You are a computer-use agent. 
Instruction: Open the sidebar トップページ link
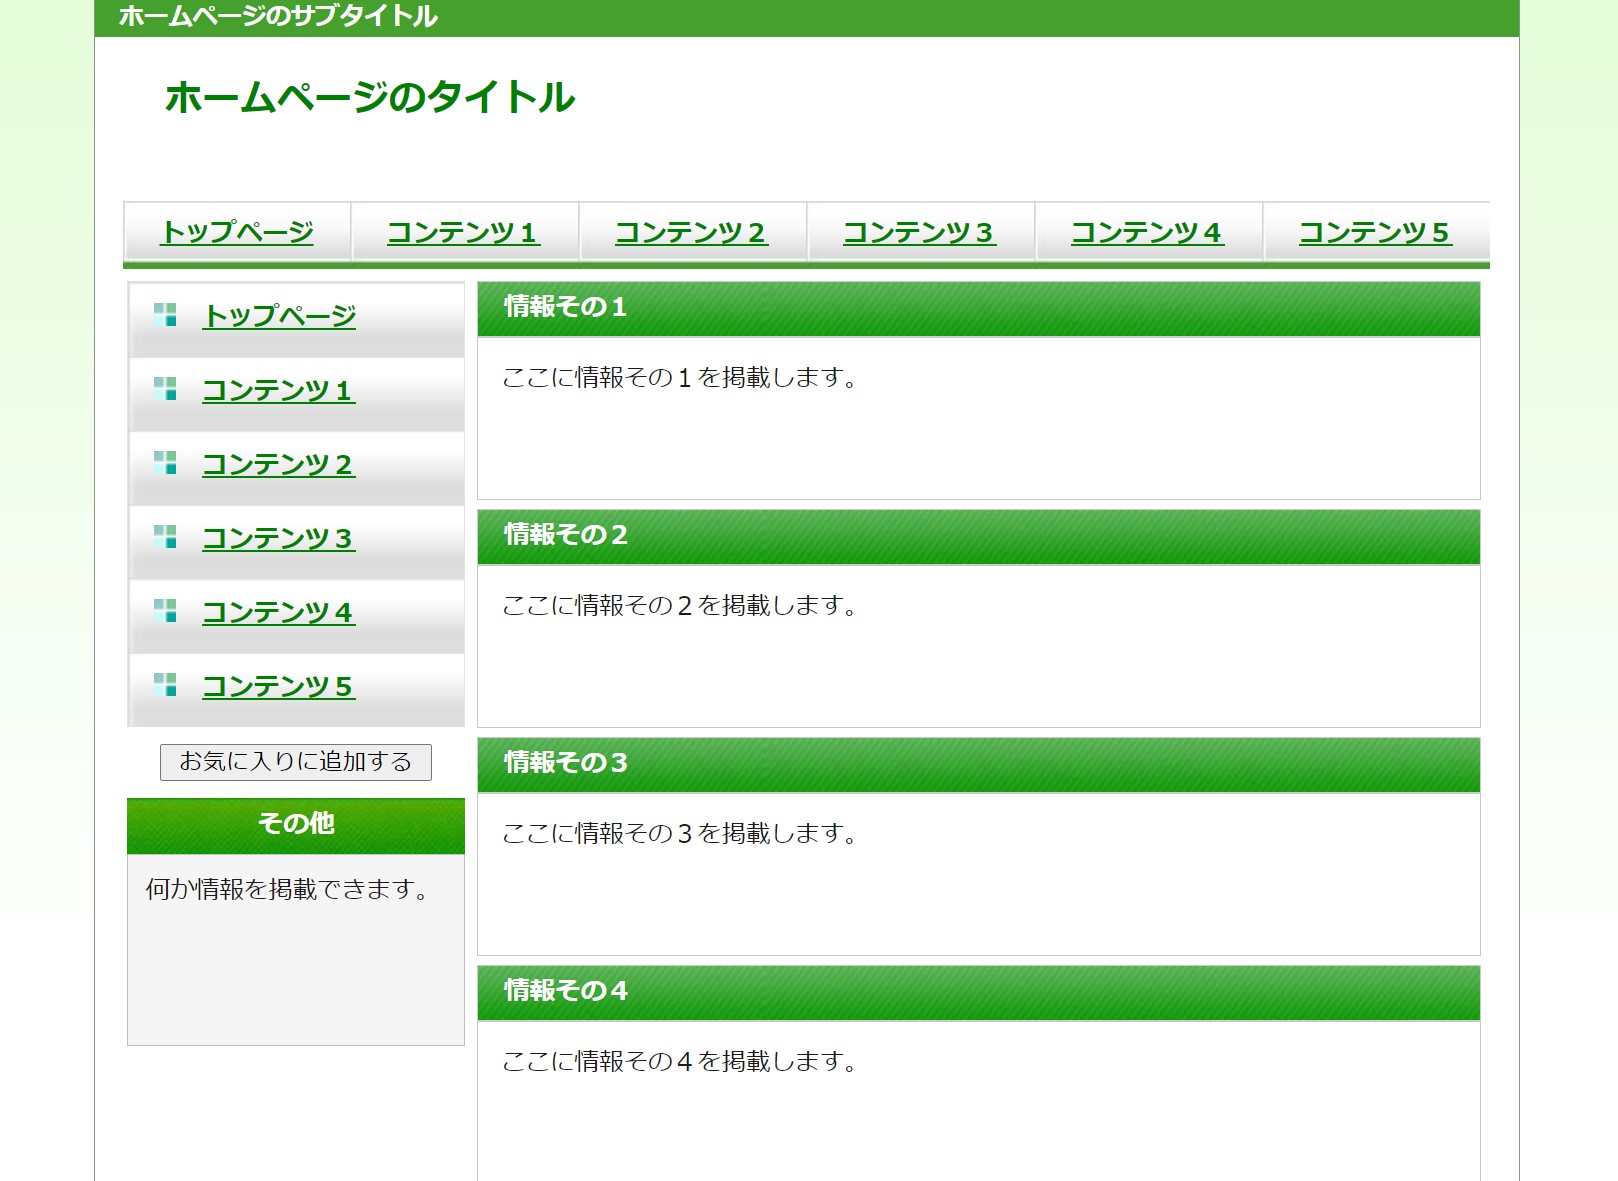coord(279,316)
